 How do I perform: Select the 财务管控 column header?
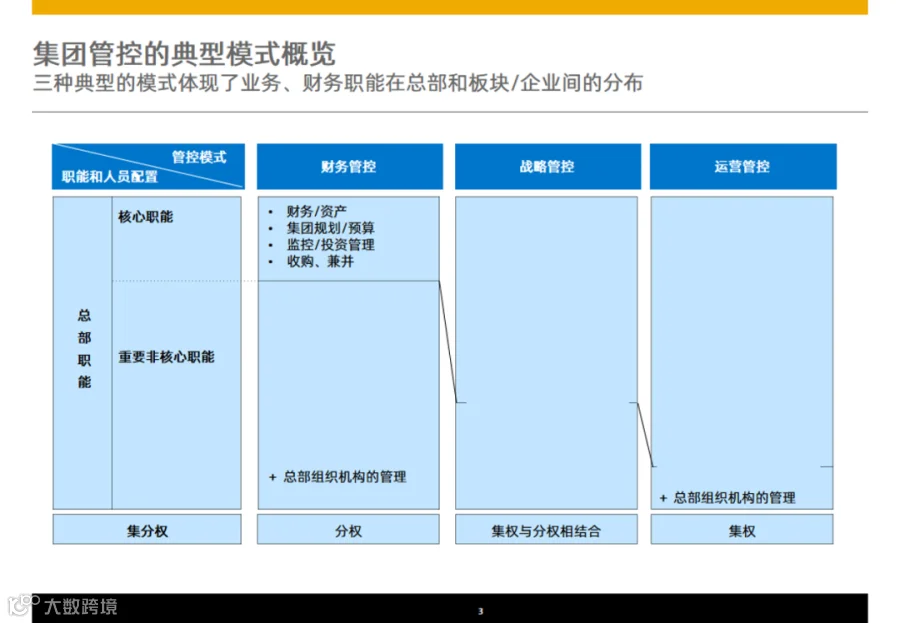pyautogui.click(x=350, y=167)
